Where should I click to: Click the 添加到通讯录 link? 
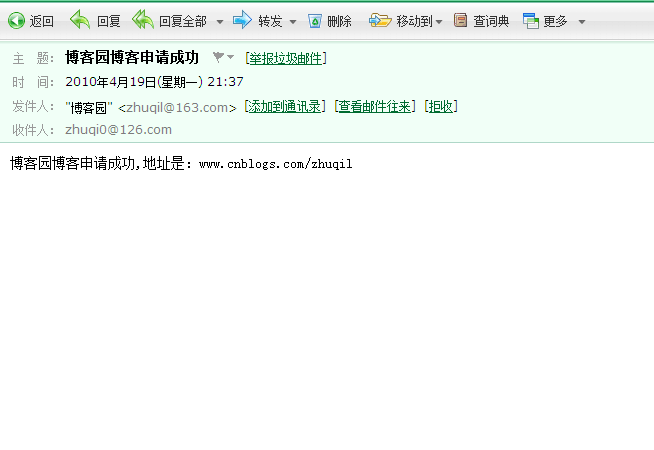pyautogui.click(x=284, y=107)
